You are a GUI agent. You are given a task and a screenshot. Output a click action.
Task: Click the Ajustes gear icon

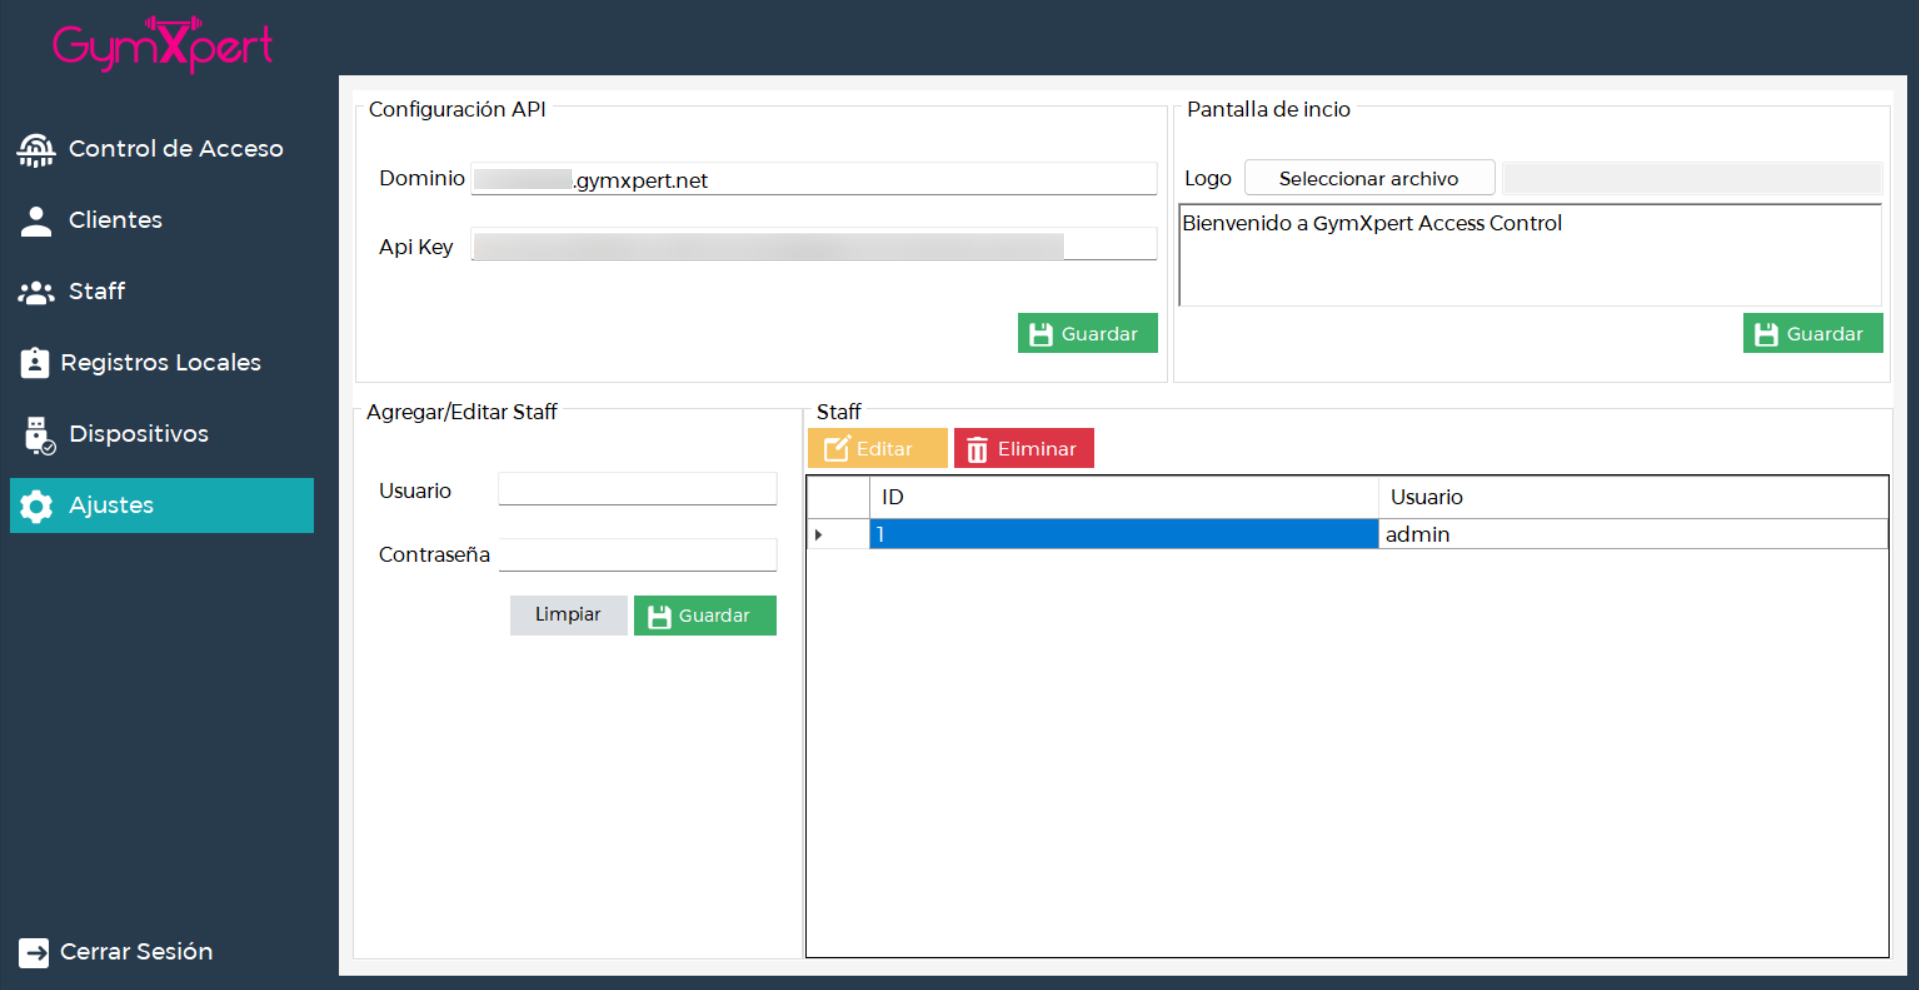tap(36, 506)
